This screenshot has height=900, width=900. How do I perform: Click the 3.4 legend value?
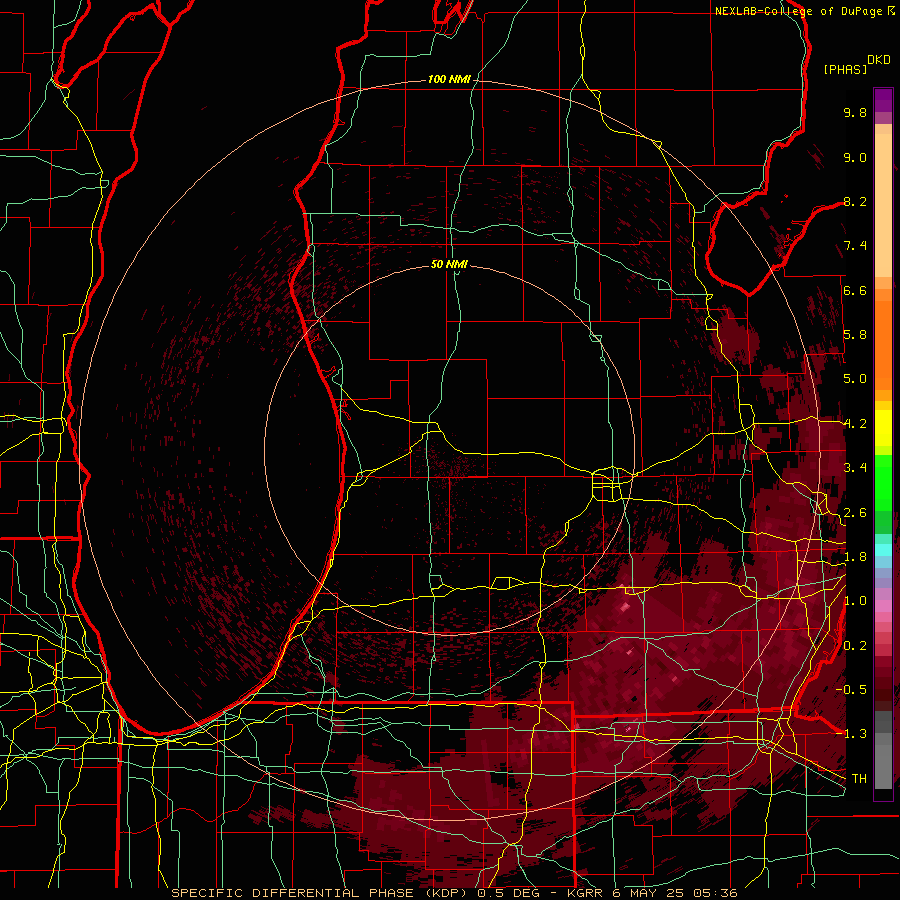click(855, 468)
